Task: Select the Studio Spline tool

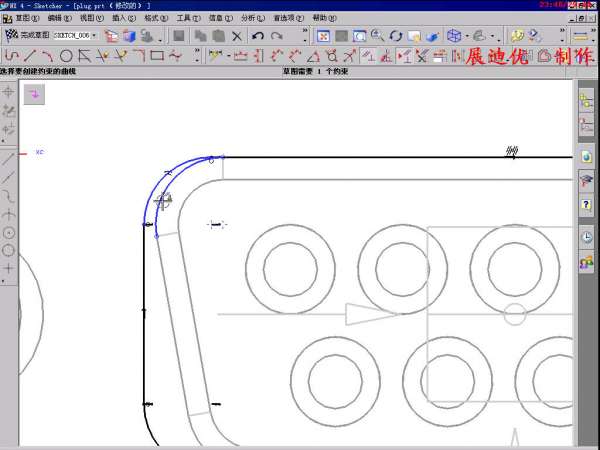Action: coord(175,56)
